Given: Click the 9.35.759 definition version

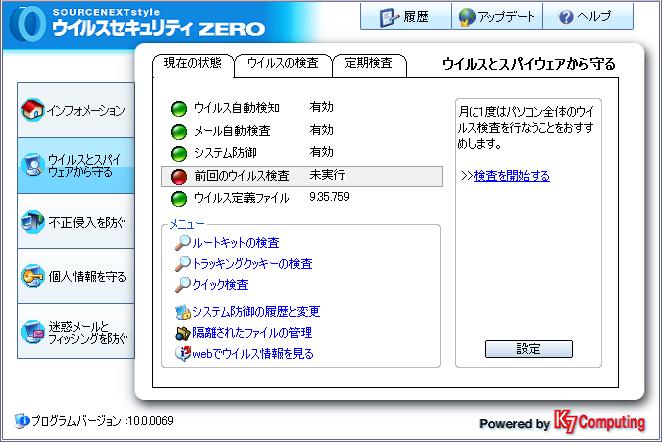Looking at the screenshot, I should tap(329, 197).
